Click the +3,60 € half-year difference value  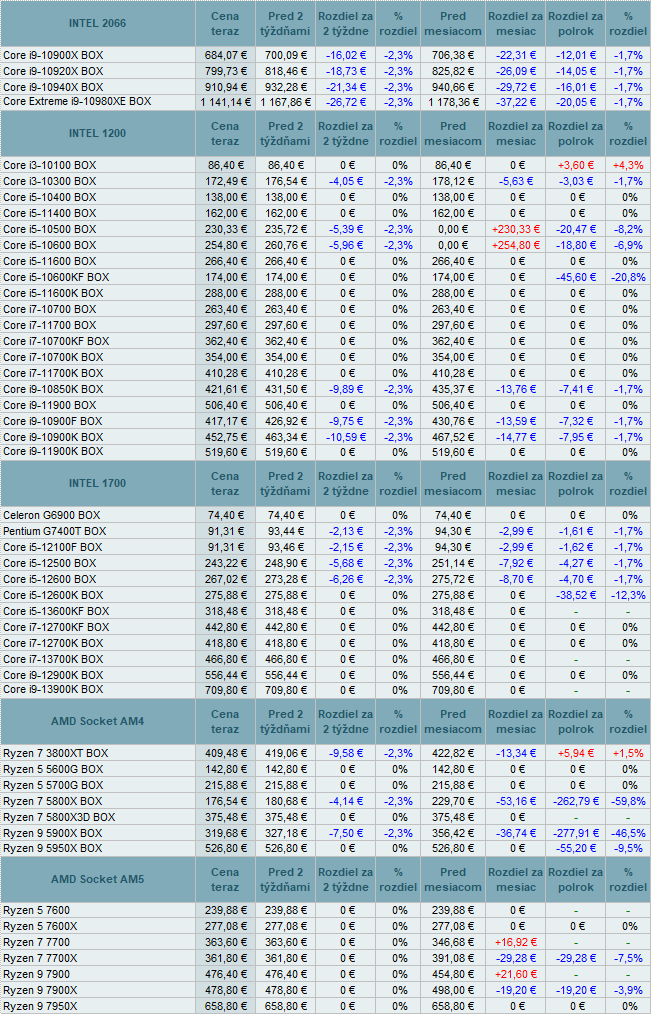pos(575,166)
